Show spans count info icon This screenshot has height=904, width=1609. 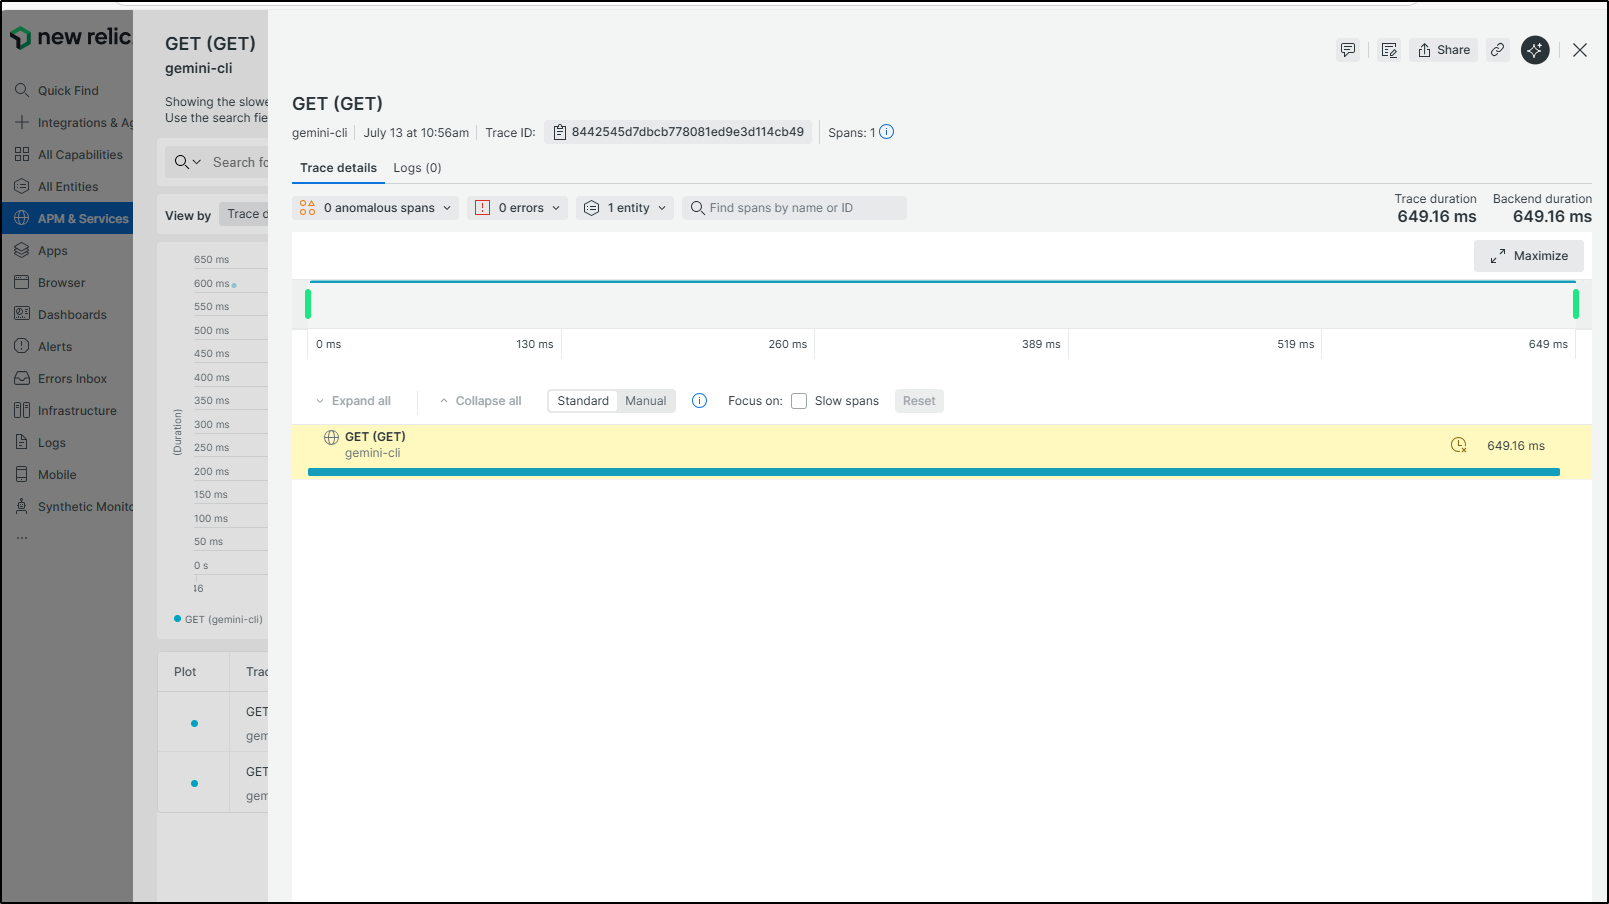coord(886,132)
